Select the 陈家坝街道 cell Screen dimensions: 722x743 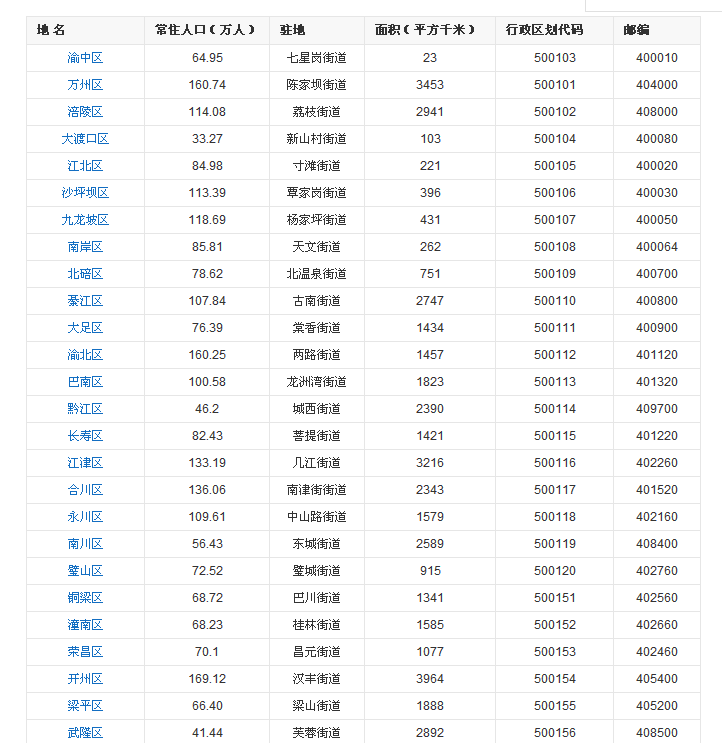click(x=316, y=85)
